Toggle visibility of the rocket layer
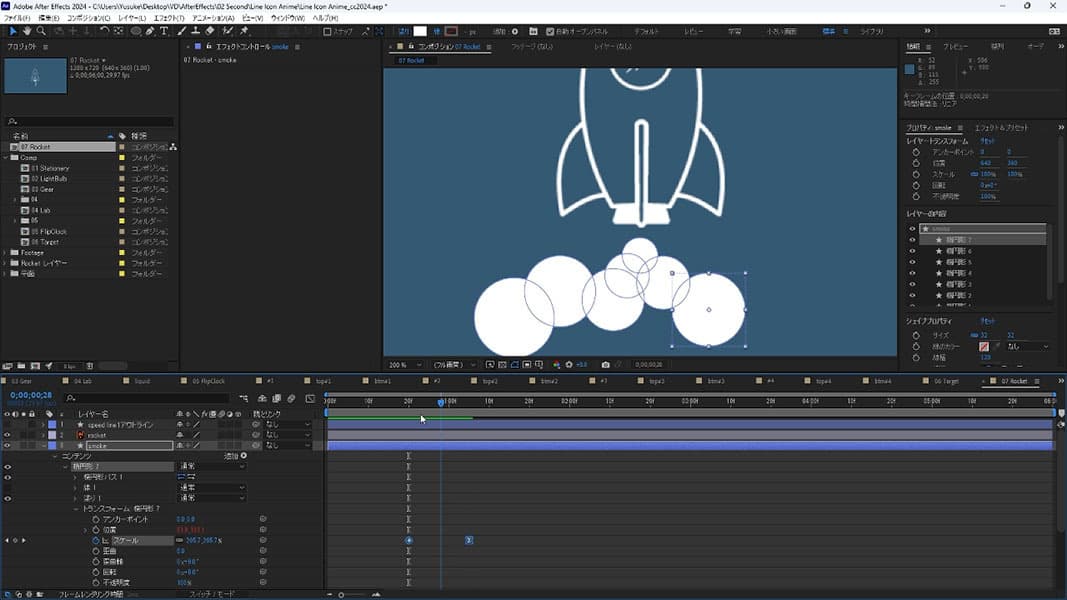 pos(7,435)
